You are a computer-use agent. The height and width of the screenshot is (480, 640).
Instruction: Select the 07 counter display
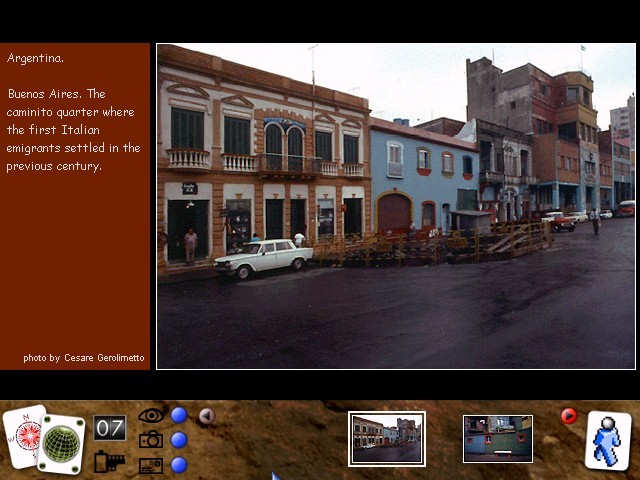pyautogui.click(x=110, y=428)
